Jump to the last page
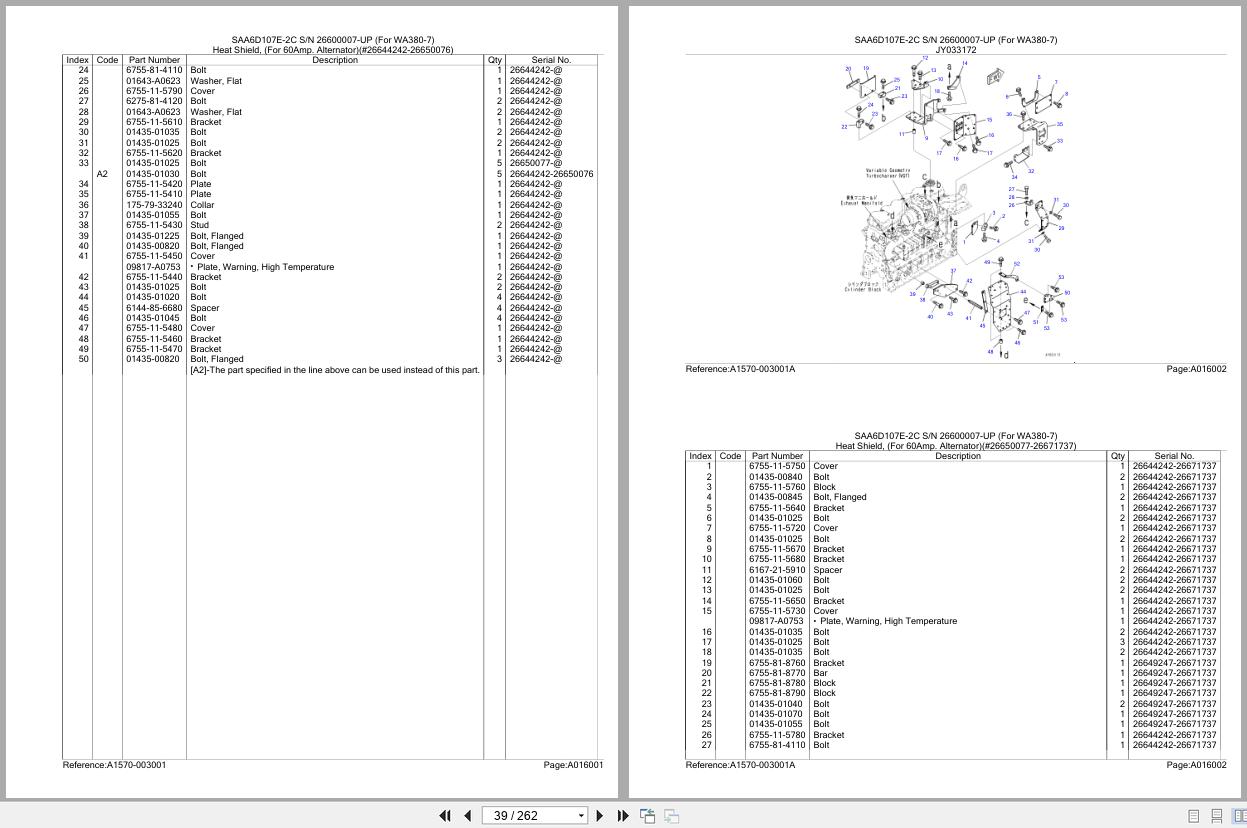The image size is (1247, 828). coord(623,816)
